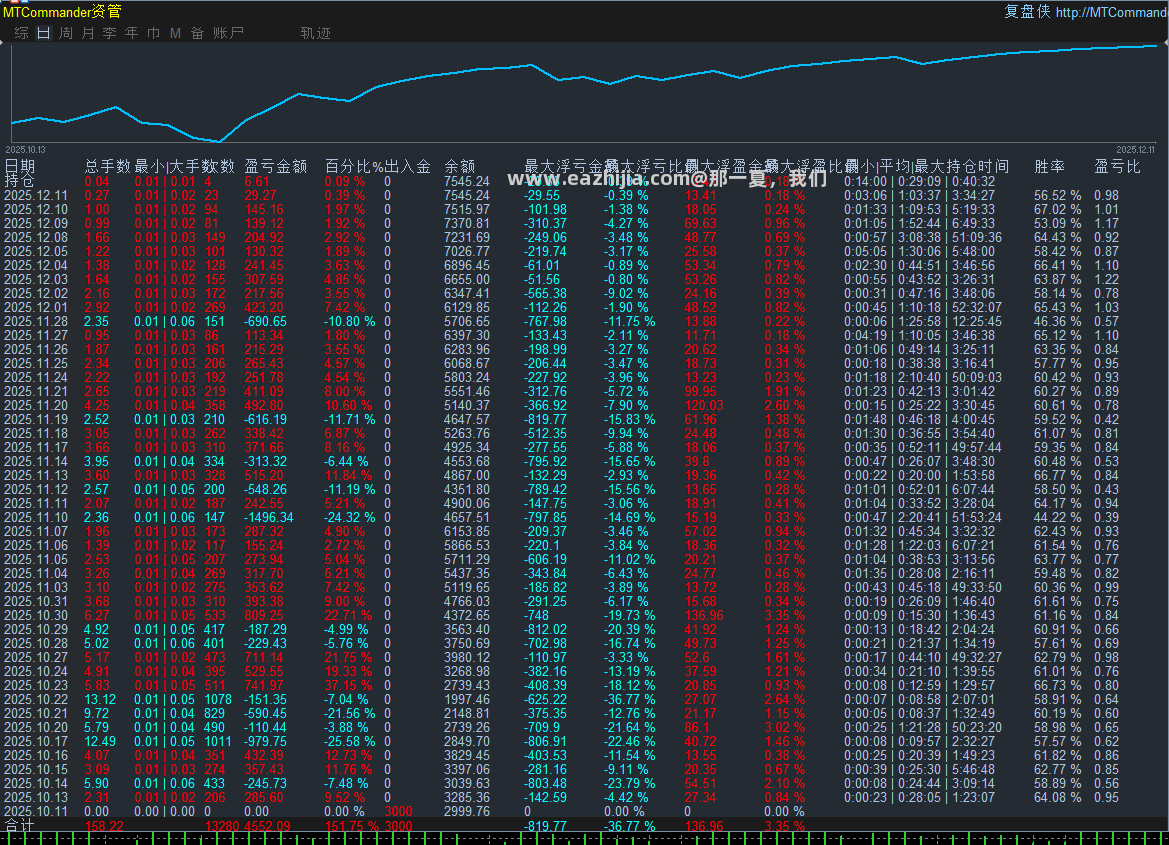Open the 币 (symbol) tab
Viewport: 1169px width, 845px height.
coord(154,33)
